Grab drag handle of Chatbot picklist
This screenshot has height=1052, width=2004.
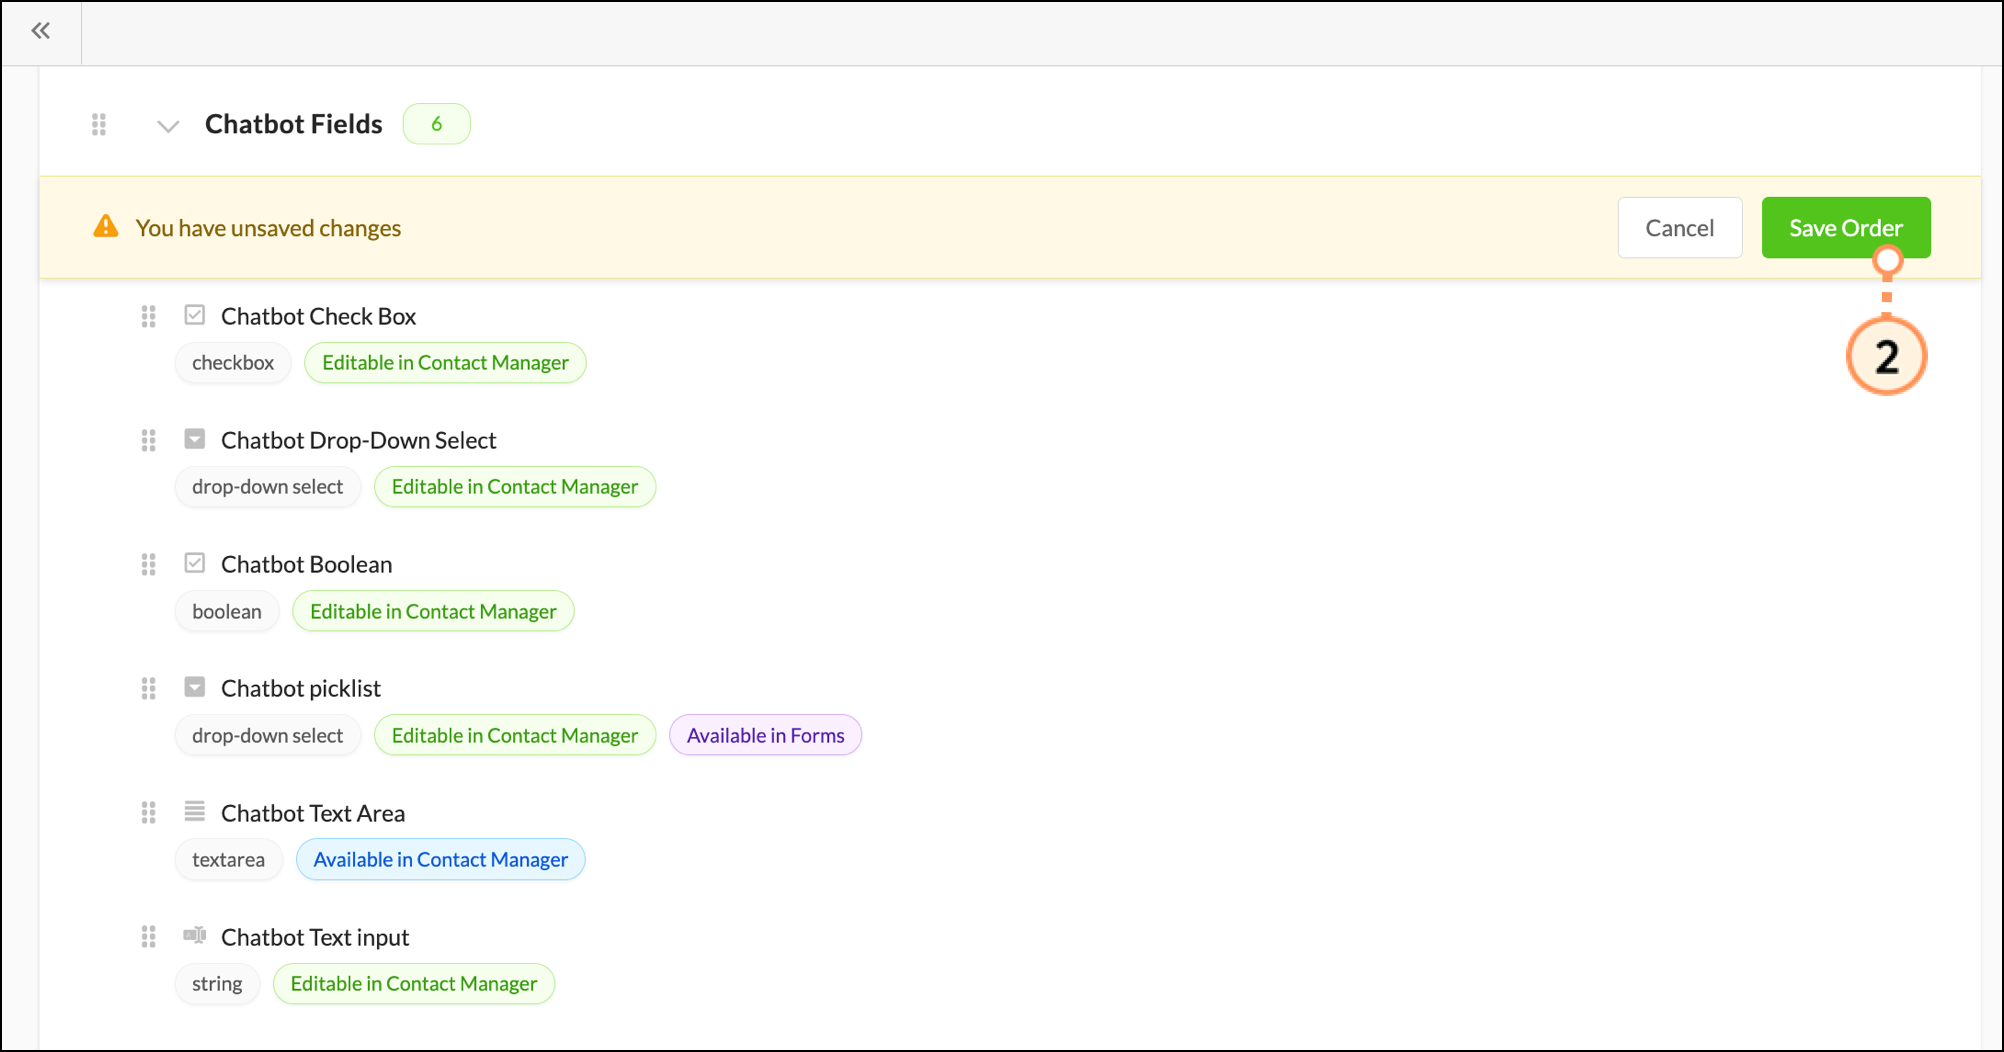pyautogui.click(x=149, y=689)
